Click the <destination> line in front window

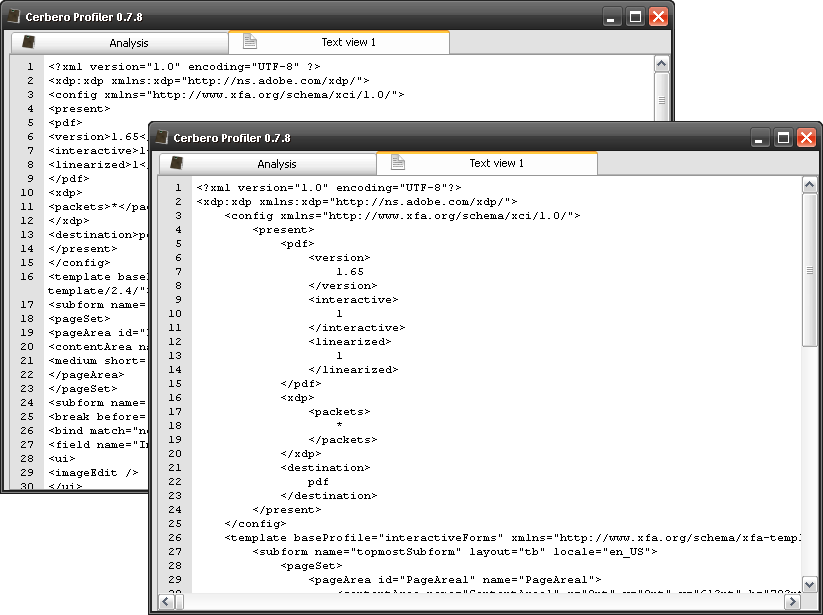point(325,468)
